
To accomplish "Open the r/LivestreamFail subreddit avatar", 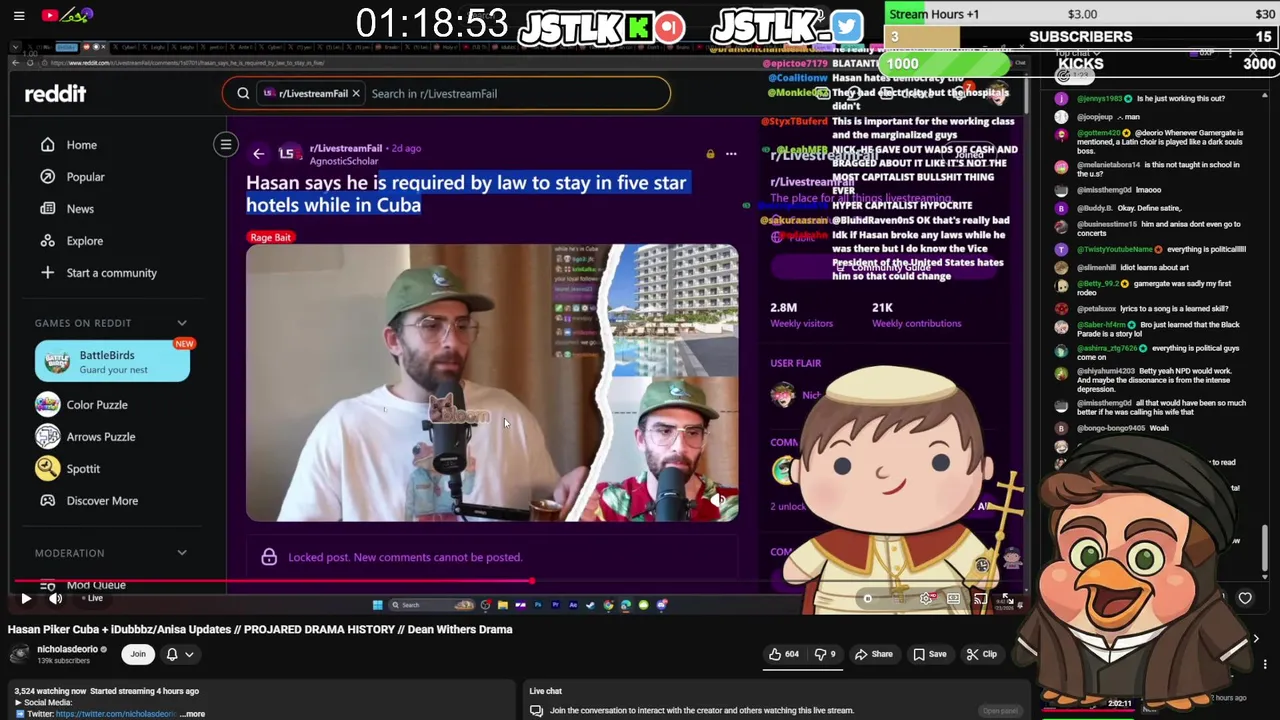I will pos(288,154).
